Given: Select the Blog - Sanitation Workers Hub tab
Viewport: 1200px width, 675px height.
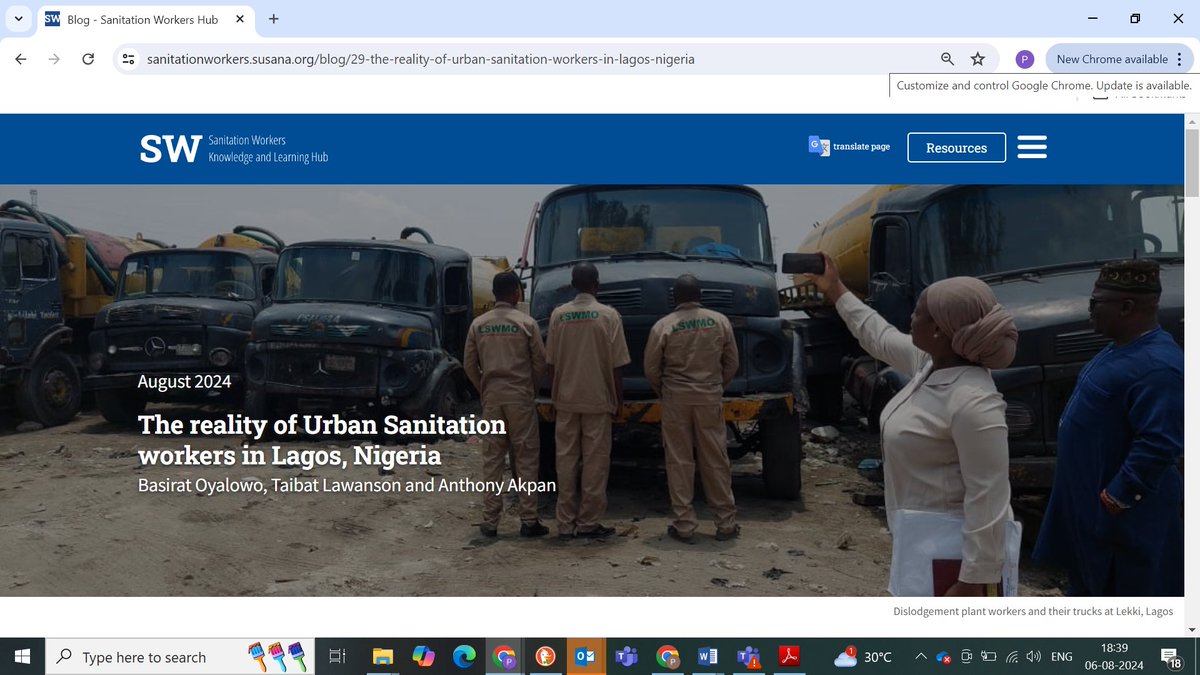Looking at the screenshot, I should pos(140,18).
